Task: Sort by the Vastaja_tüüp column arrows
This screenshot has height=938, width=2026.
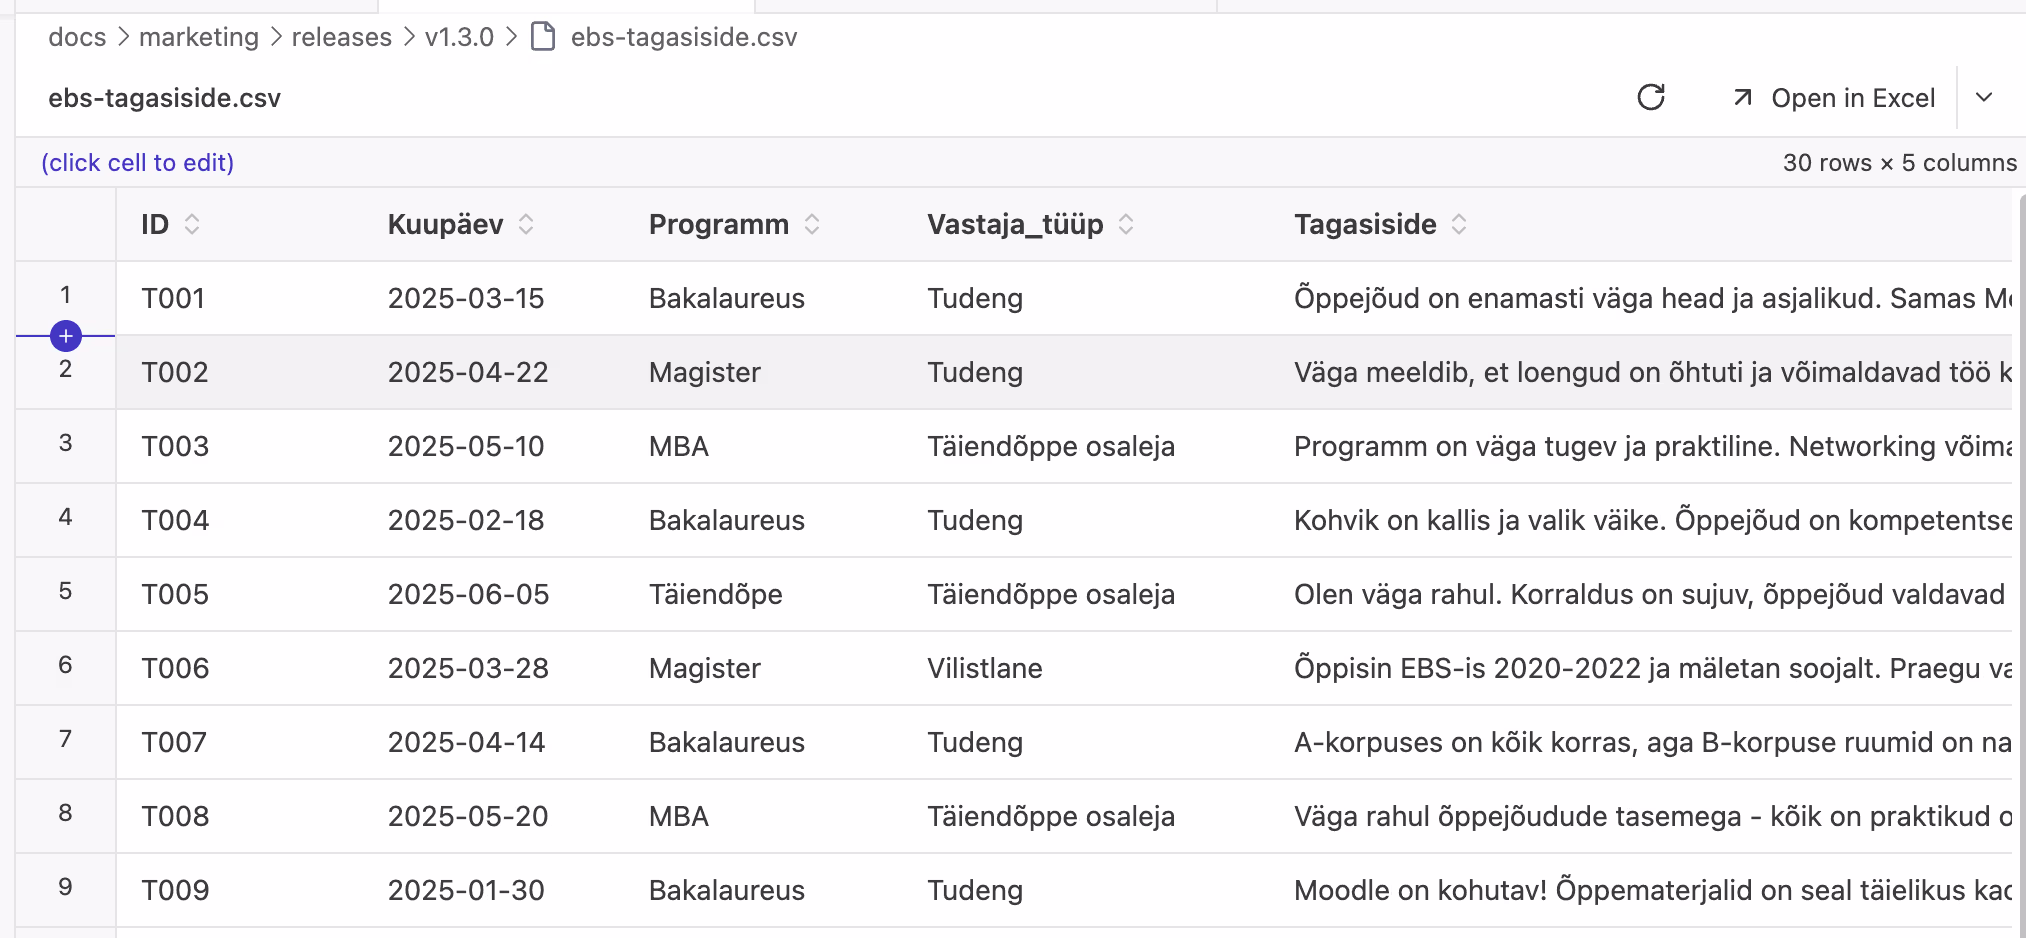Action: pyautogui.click(x=1126, y=224)
